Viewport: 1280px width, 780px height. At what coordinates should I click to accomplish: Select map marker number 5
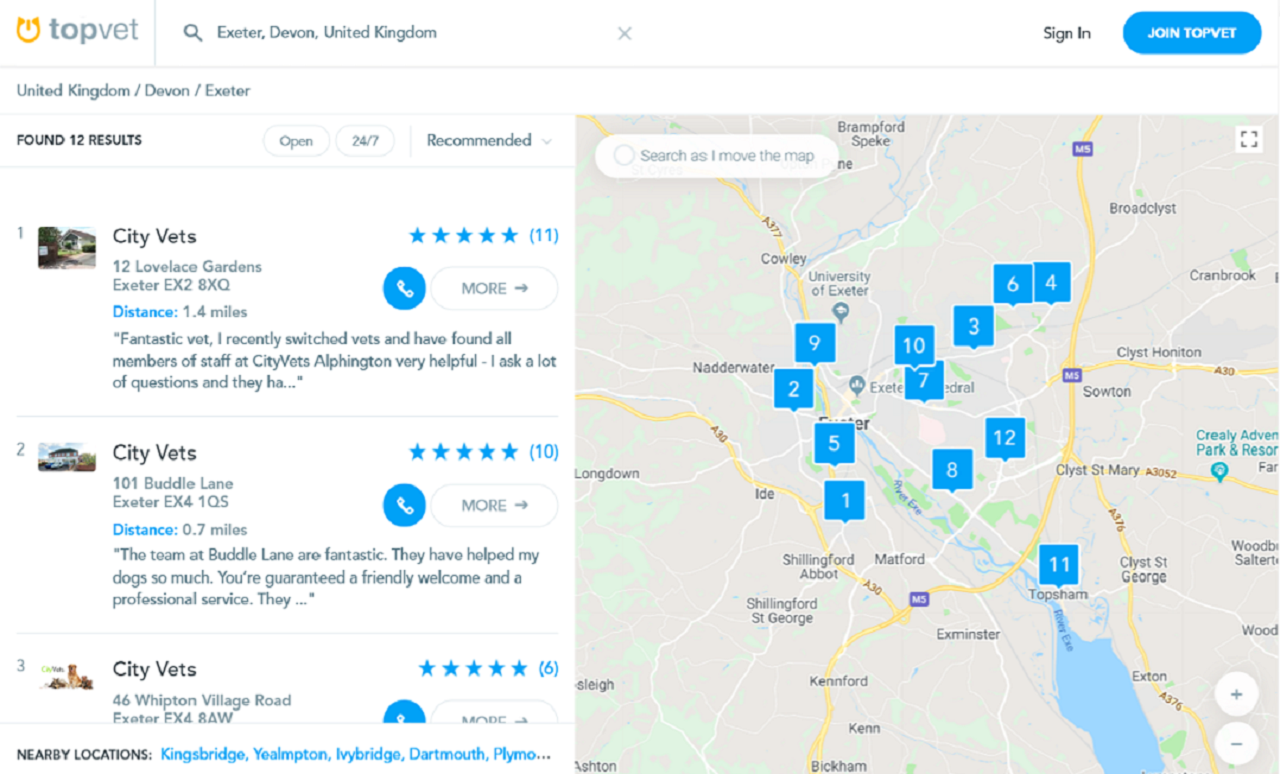[834, 443]
